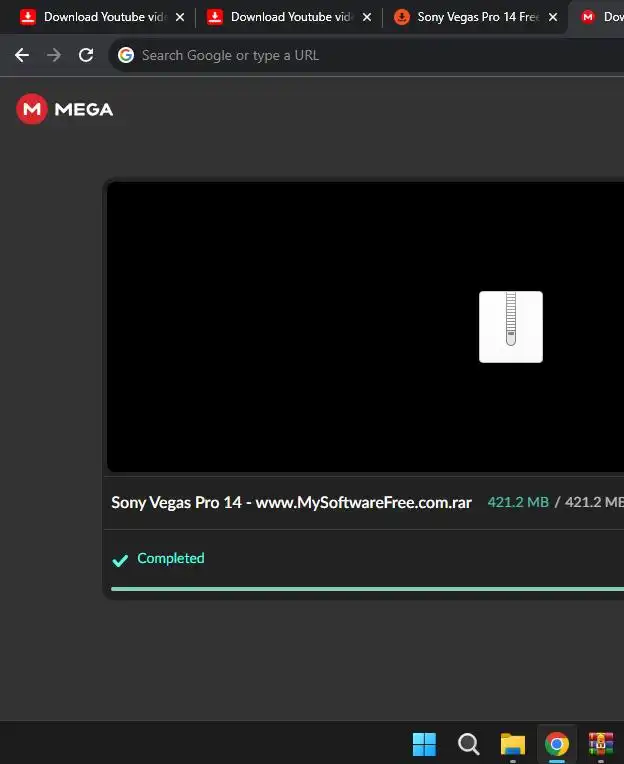Click the Search Google or type a URL field
The image size is (624, 764).
[368, 55]
